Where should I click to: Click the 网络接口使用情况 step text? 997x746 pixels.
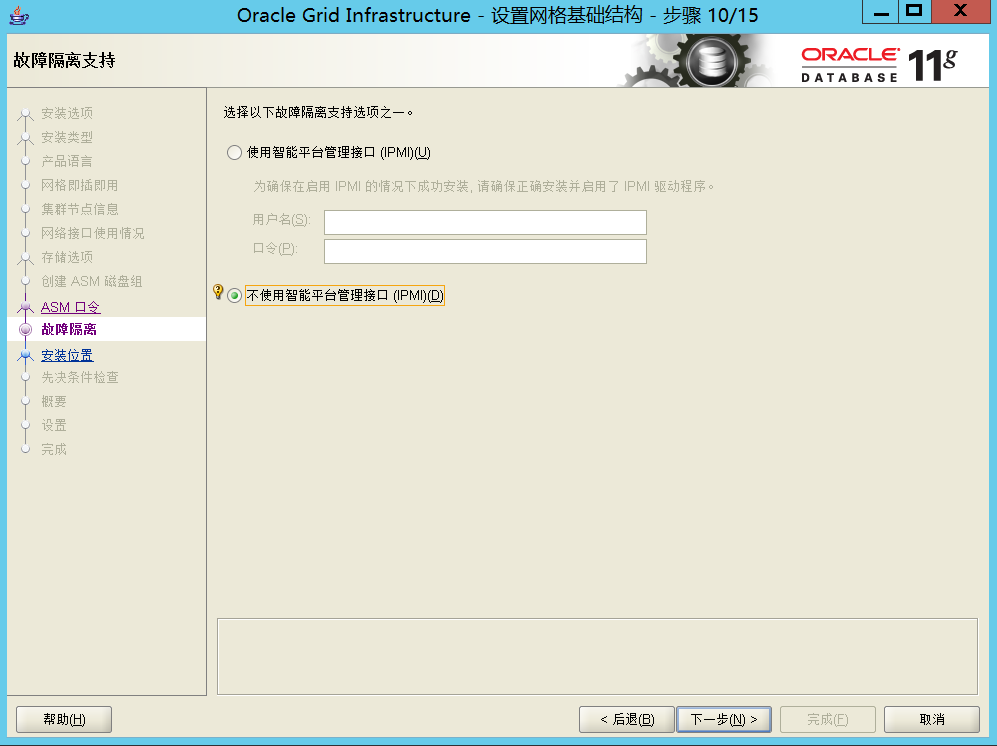(x=93, y=233)
